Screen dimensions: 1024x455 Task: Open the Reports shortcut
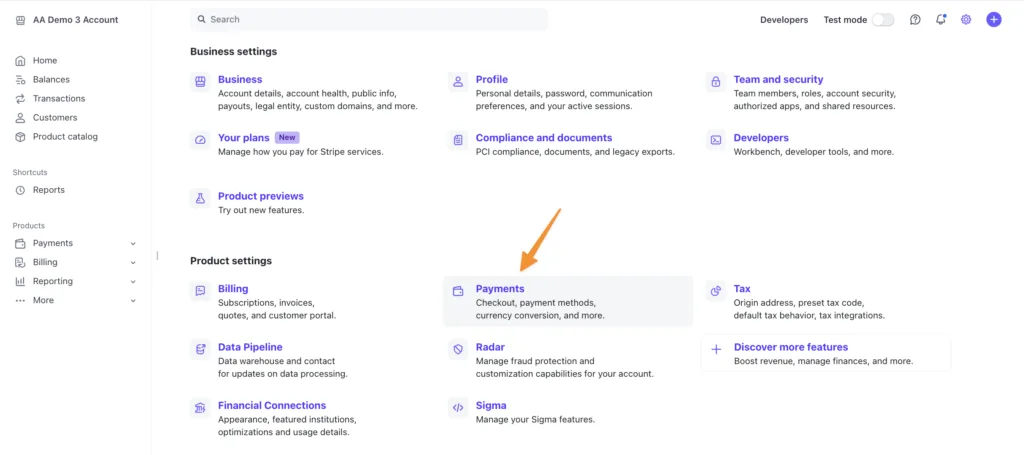pos(49,190)
